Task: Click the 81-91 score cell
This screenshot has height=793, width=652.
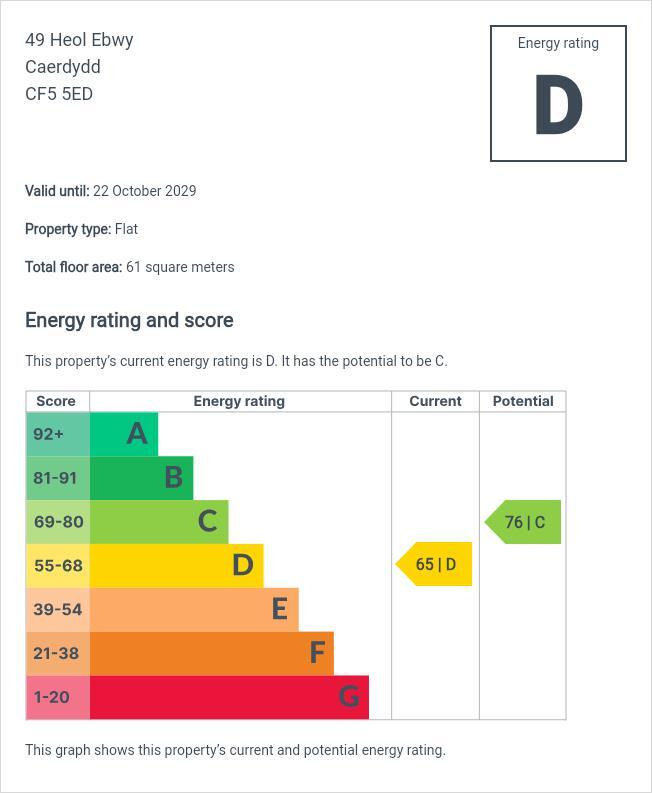Action: [57, 478]
